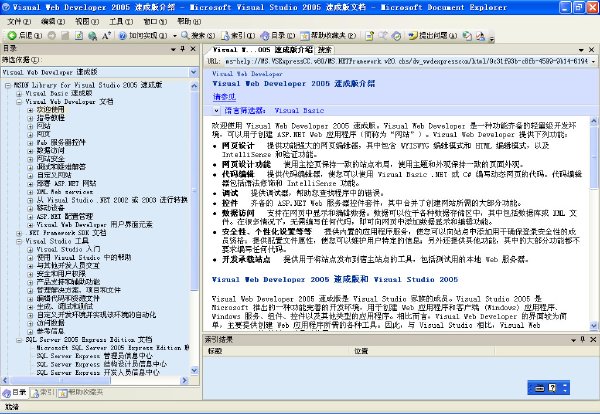Open the 工具 (Tools) menu
The height and width of the screenshot is (414, 600).
click(121, 21)
